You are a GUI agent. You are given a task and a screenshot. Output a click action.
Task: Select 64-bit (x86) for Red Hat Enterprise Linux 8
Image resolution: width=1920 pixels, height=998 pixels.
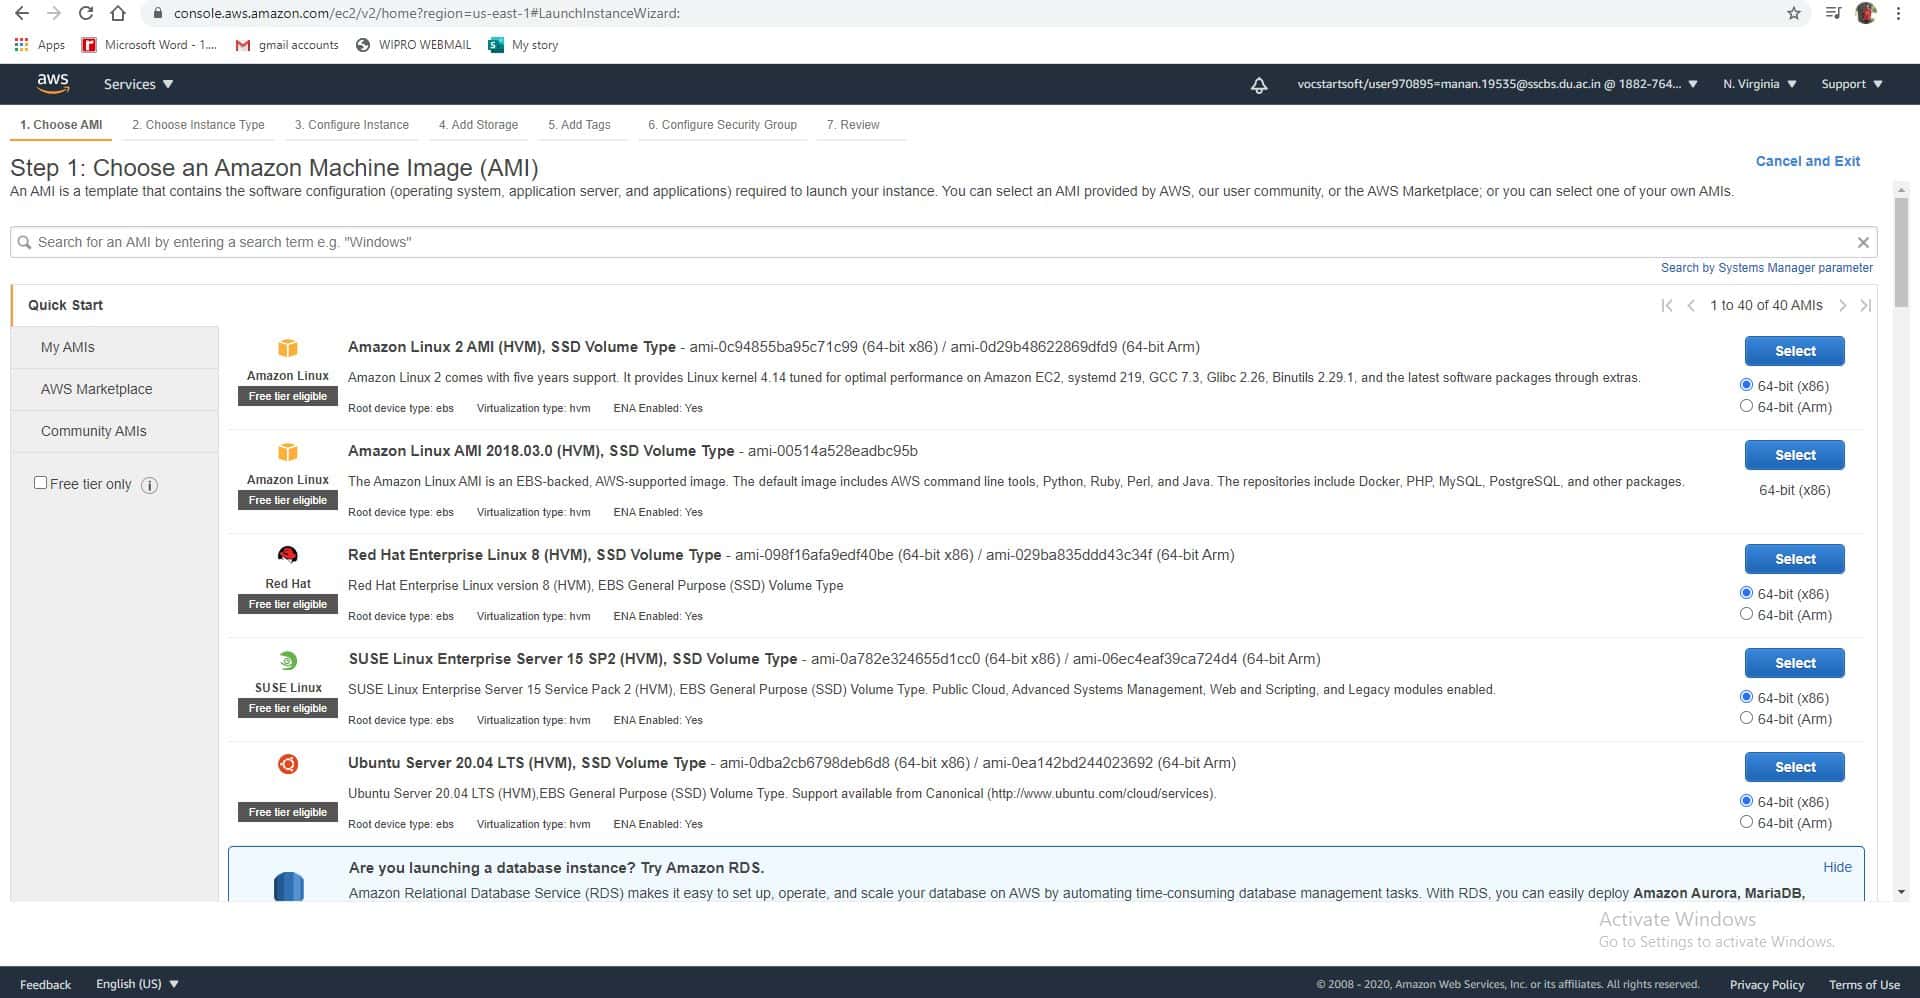(1746, 593)
